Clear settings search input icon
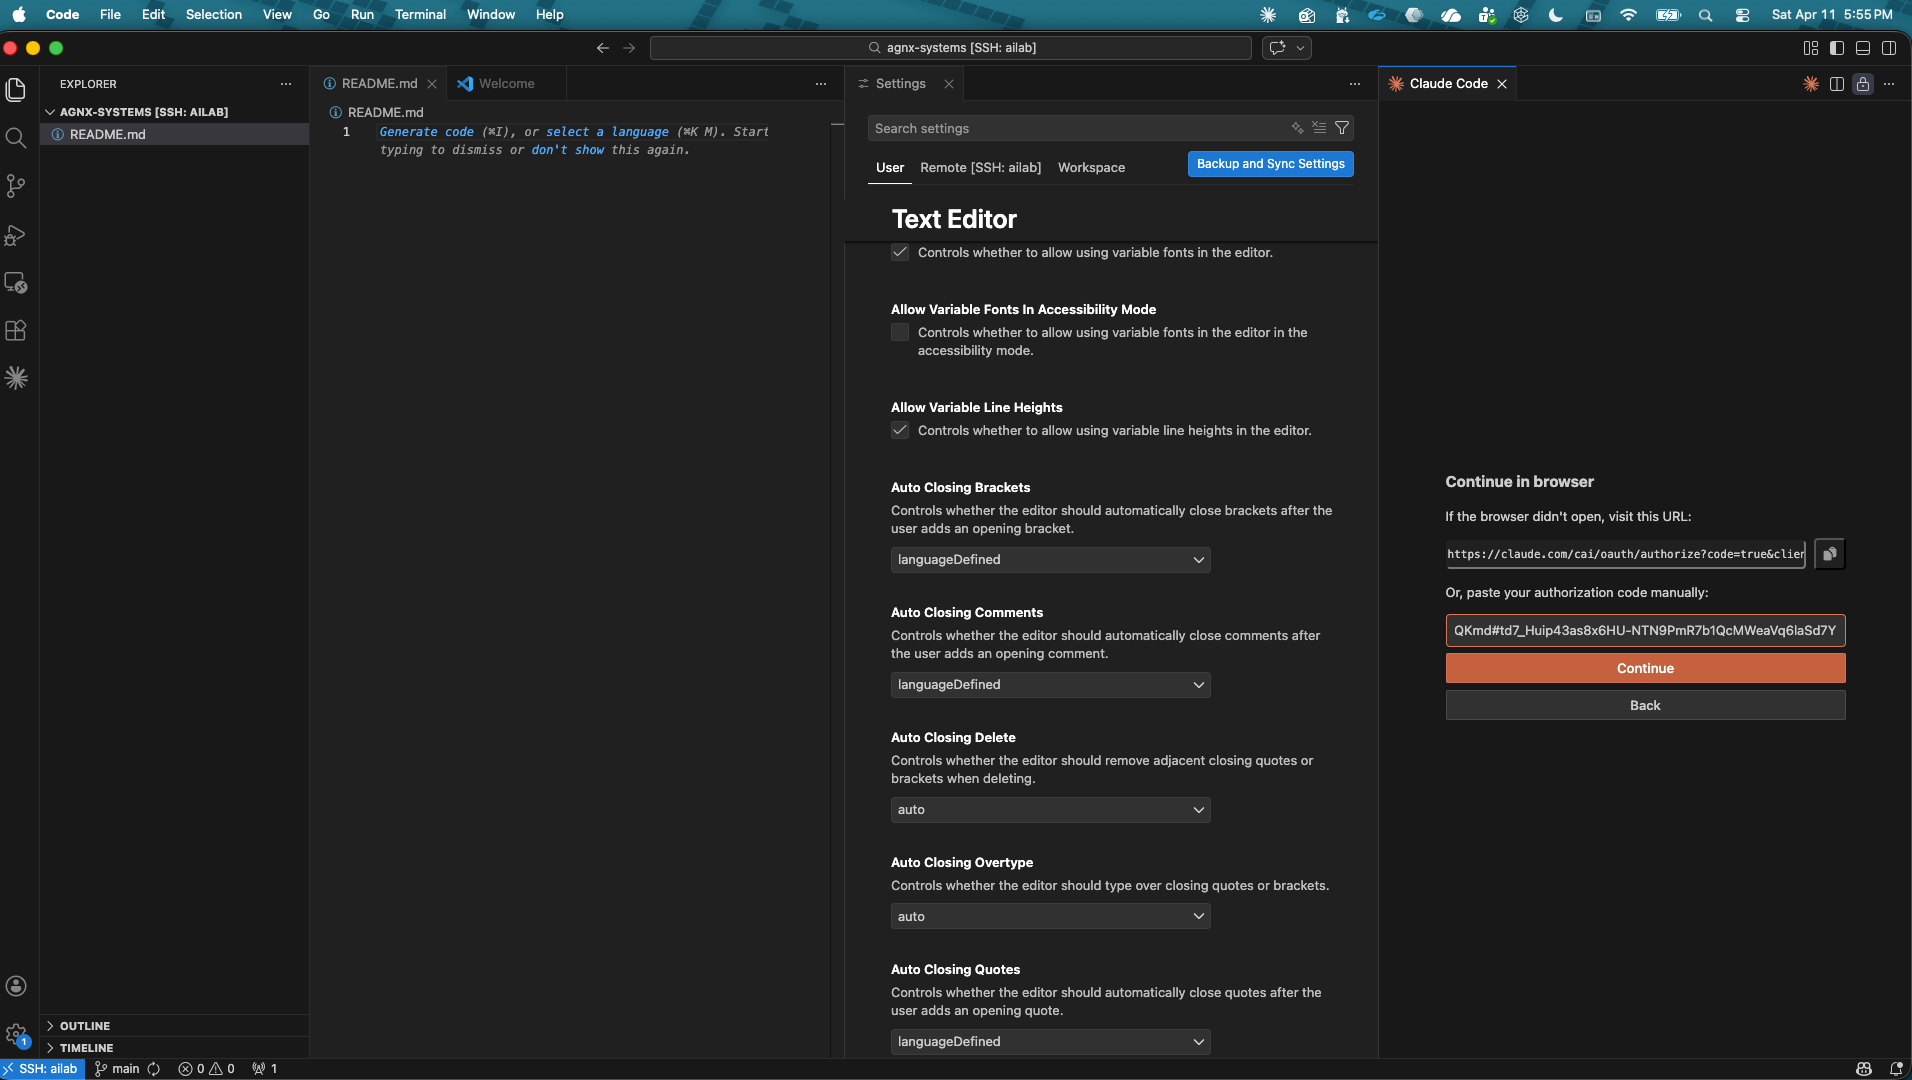 [x=1319, y=128]
